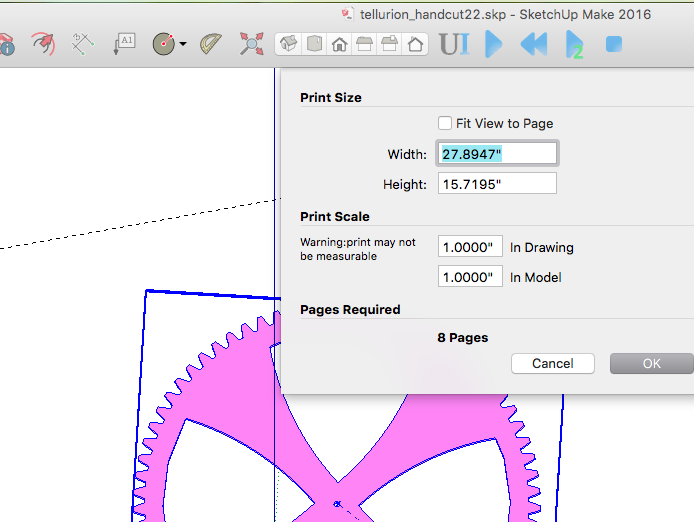Enable Fit View to Page checkbox
This screenshot has height=522, width=694.
[x=445, y=123]
